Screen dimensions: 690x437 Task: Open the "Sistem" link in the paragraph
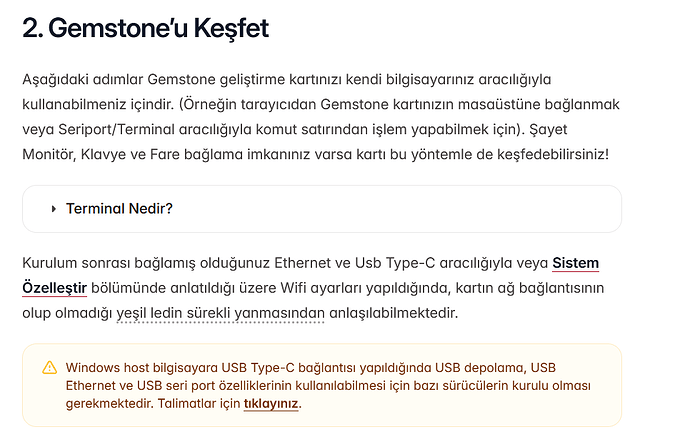(x=575, y=263)
